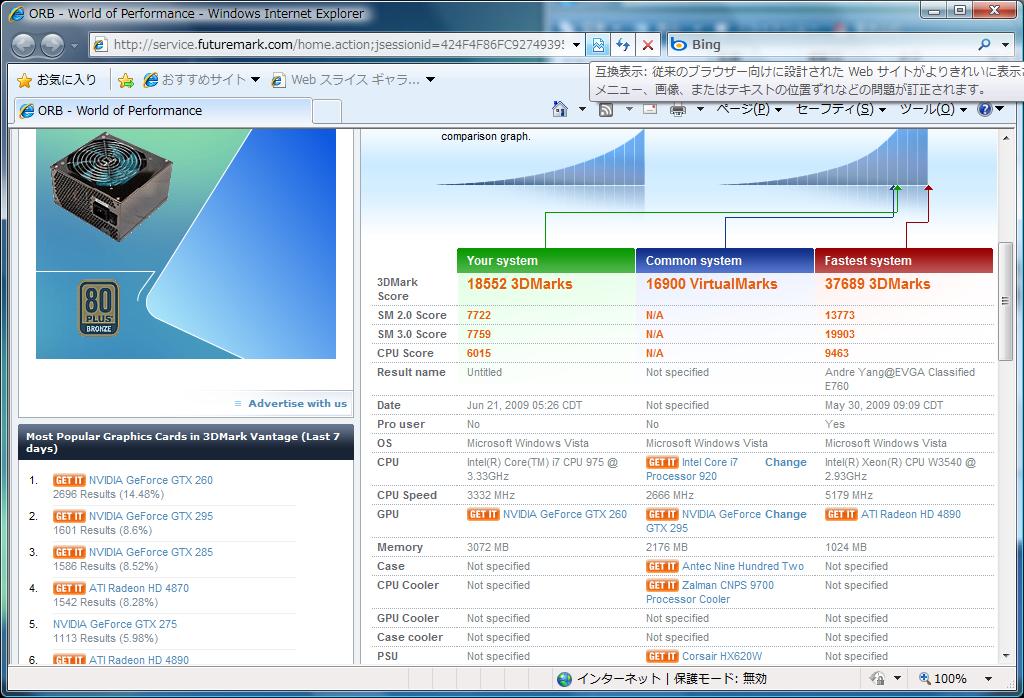Open Zalman CNPS 9700 Processor Cooler link
The height and width of the screenshot is (698, 1024).
click(x=709, y=592)
